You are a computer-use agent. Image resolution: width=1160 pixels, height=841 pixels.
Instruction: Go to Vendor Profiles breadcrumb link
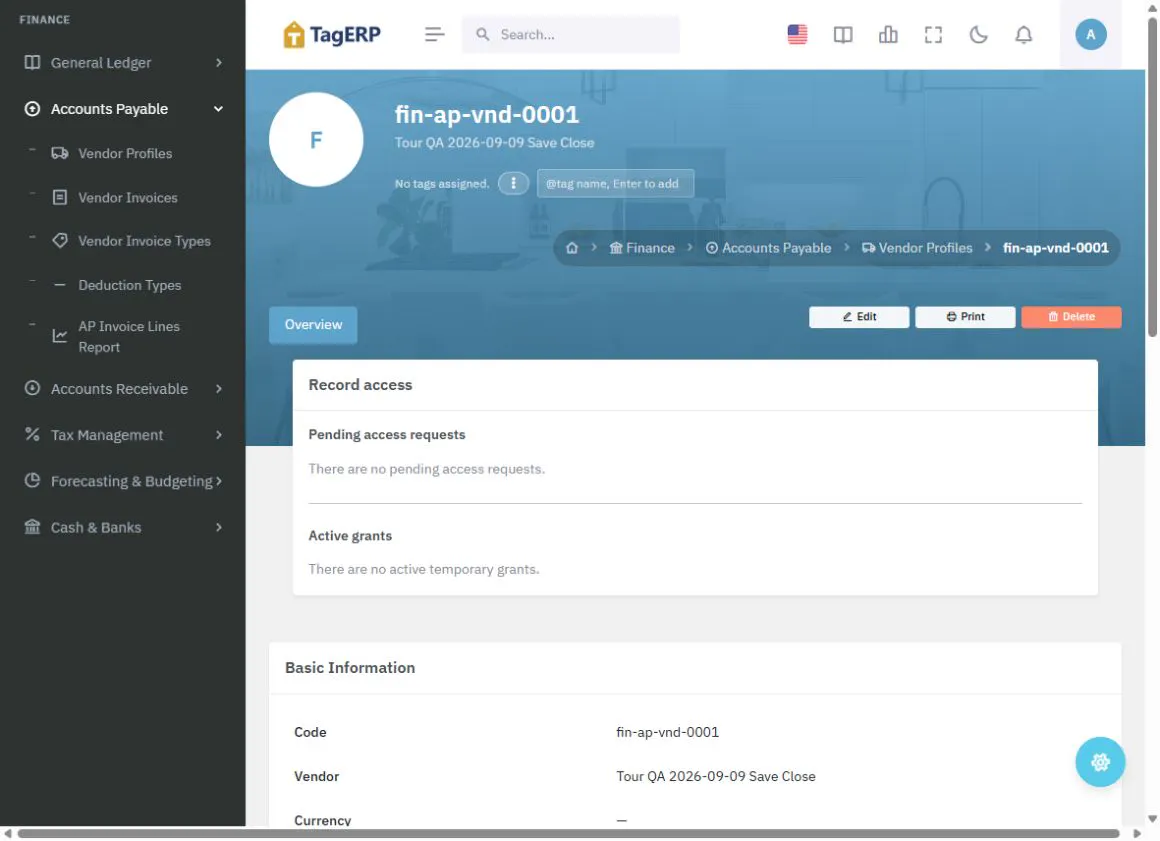point(917,248)
